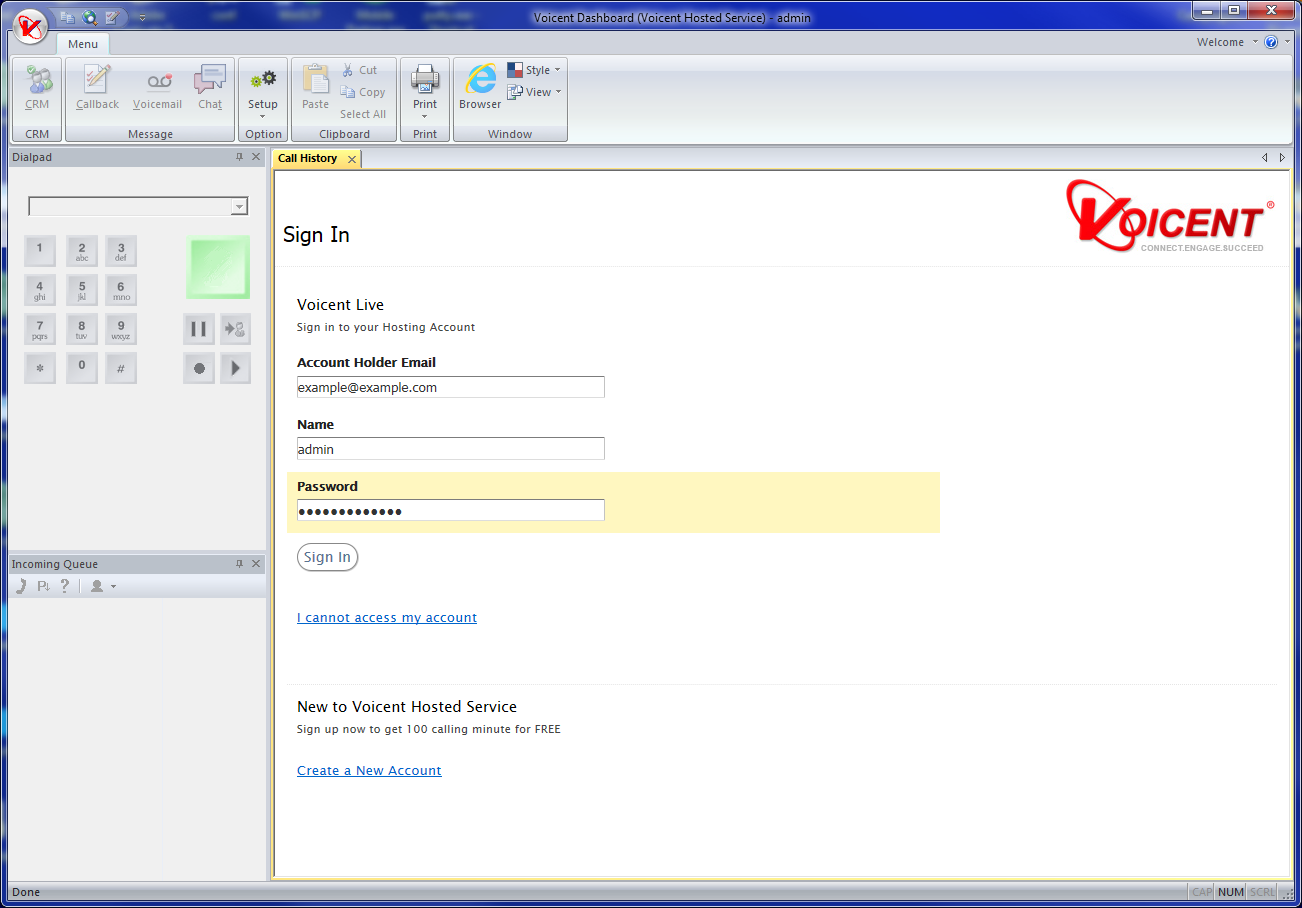Dial digit 1 on the Dialpad

click(40, 250)
